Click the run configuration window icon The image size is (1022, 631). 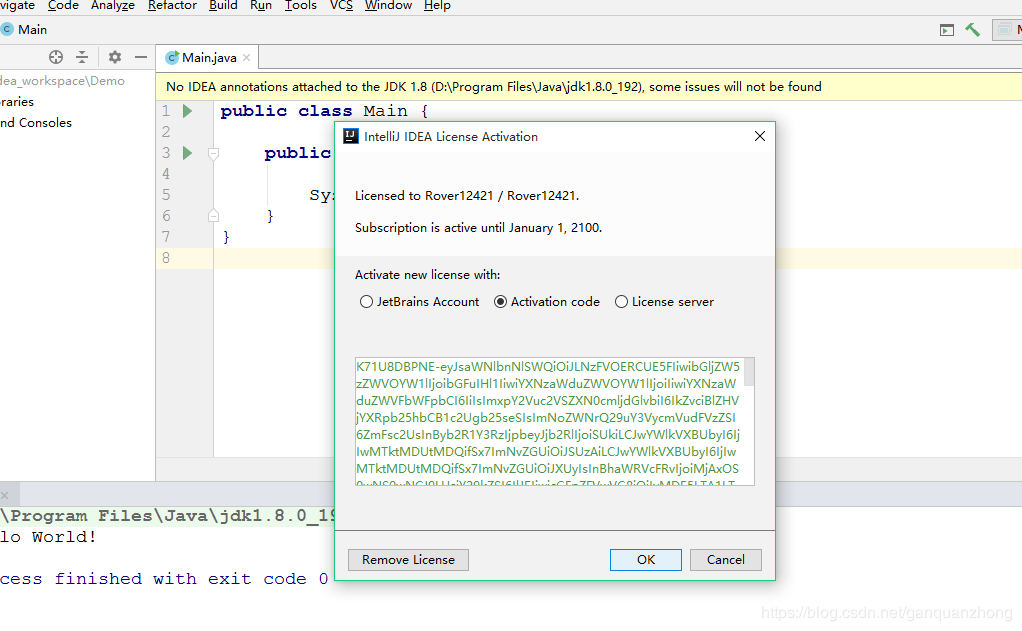point(947,30)
